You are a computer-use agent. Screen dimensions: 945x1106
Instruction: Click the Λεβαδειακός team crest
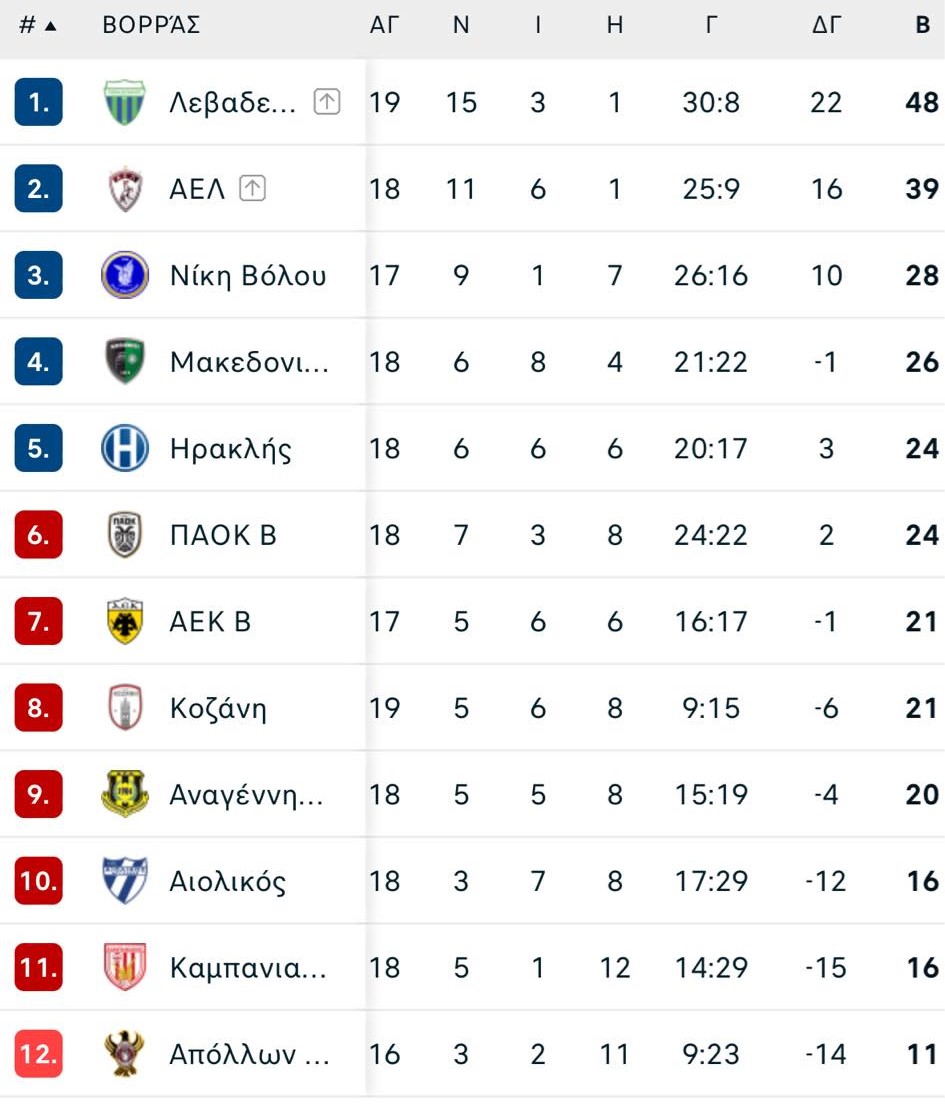point(125,102)
